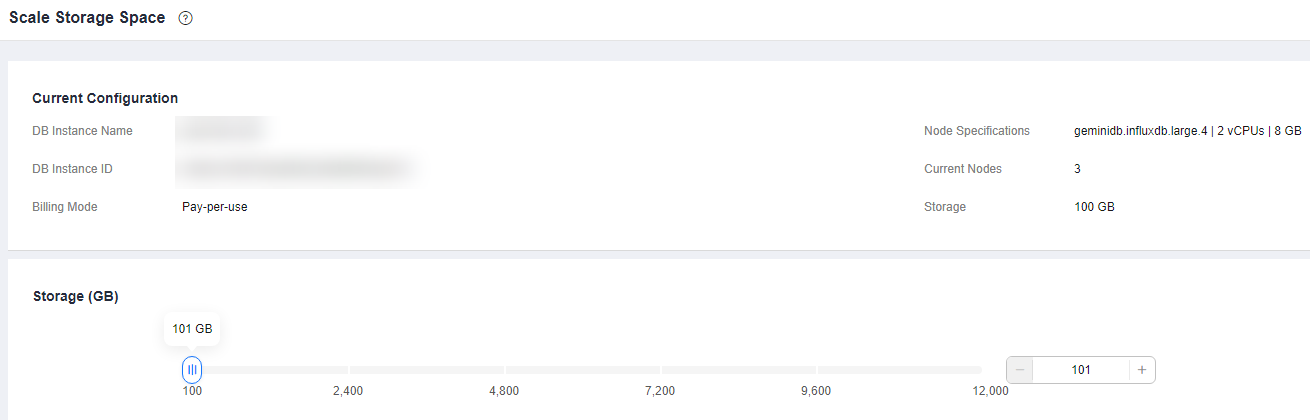Increase storage with the plus stepper button

click(1141, 370)
